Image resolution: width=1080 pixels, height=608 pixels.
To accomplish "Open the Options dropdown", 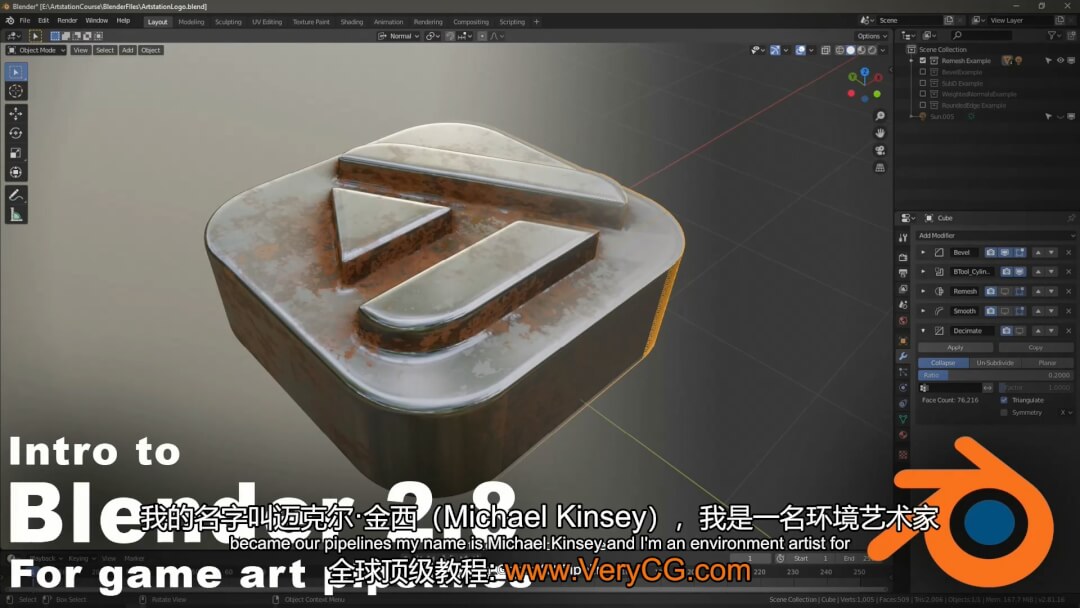I will [x=871, y=36].
